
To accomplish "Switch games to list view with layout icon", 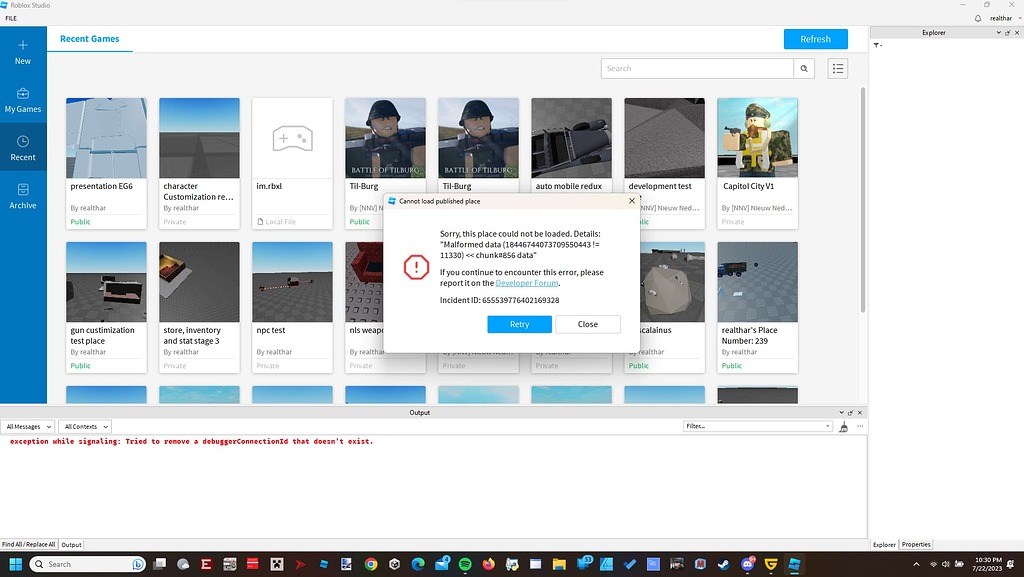I will (838, 68).
